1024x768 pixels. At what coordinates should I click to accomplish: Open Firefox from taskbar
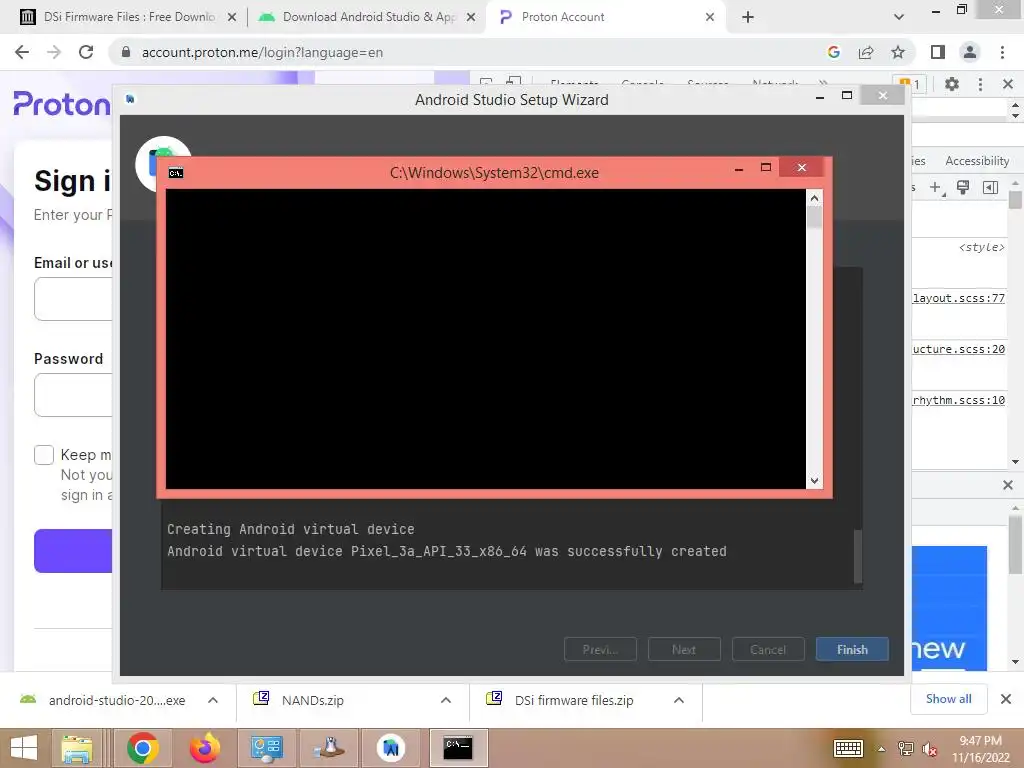(204, 748)
